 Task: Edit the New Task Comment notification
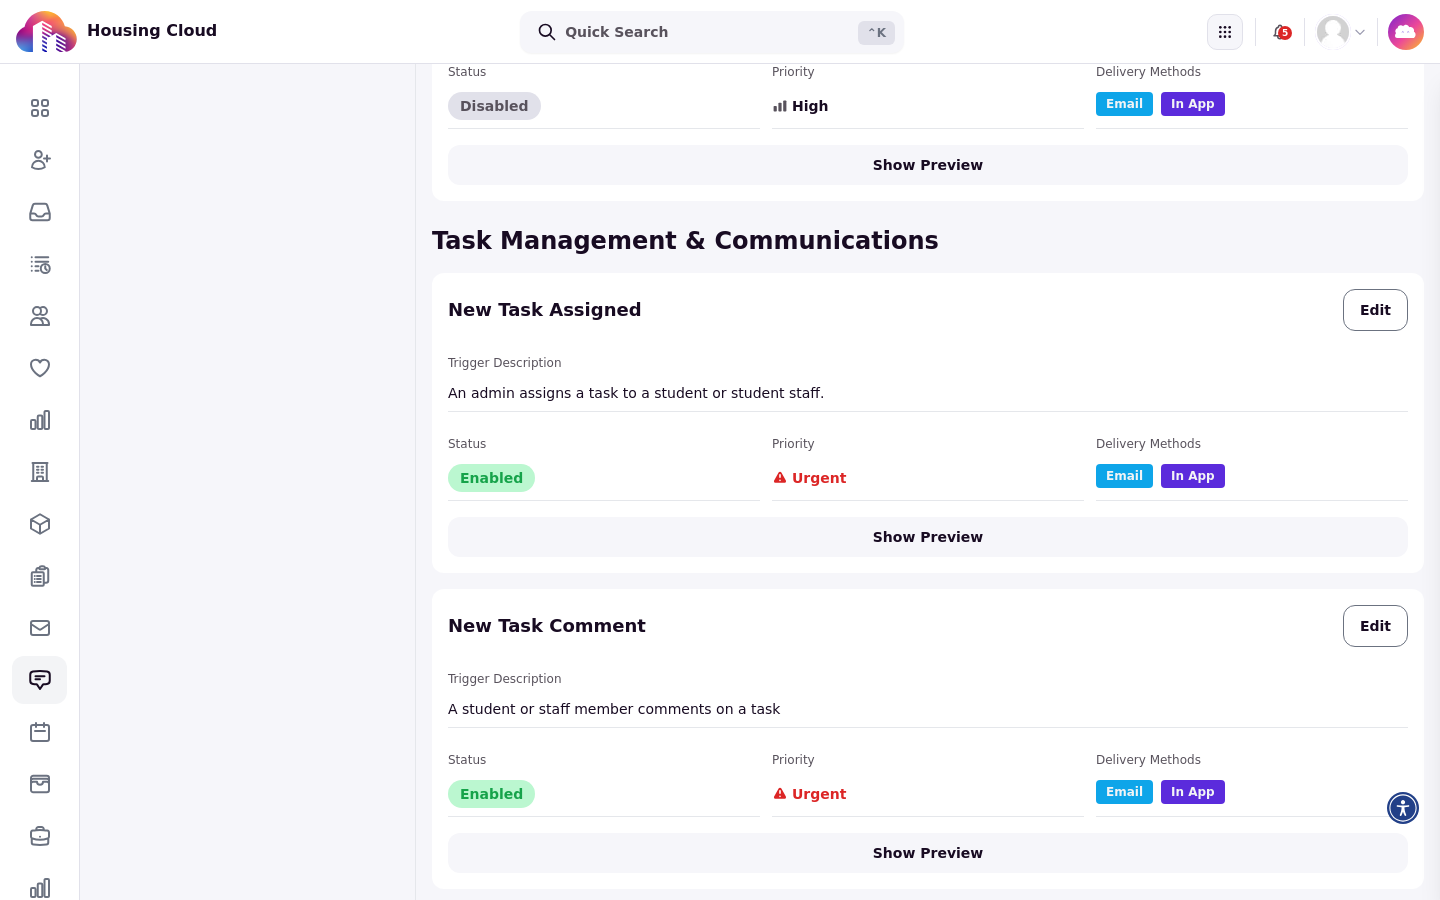click(1375, 626)
